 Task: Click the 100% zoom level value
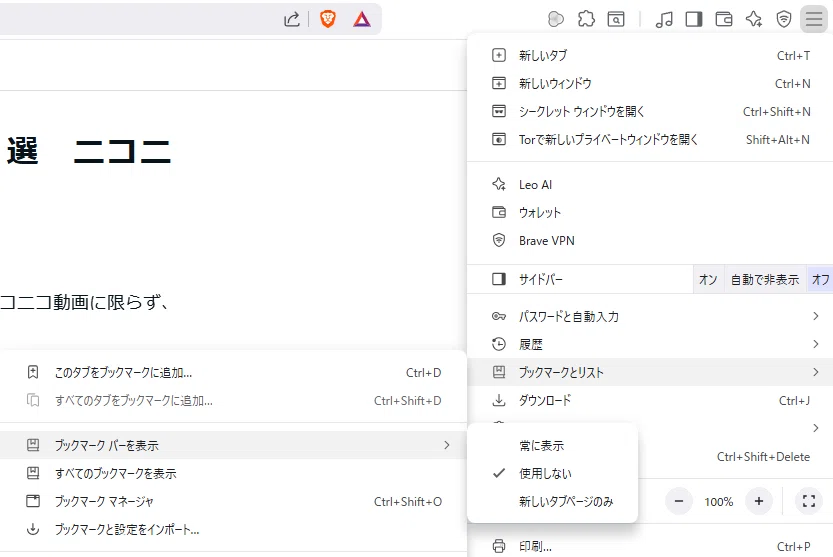tap(719, 501)
